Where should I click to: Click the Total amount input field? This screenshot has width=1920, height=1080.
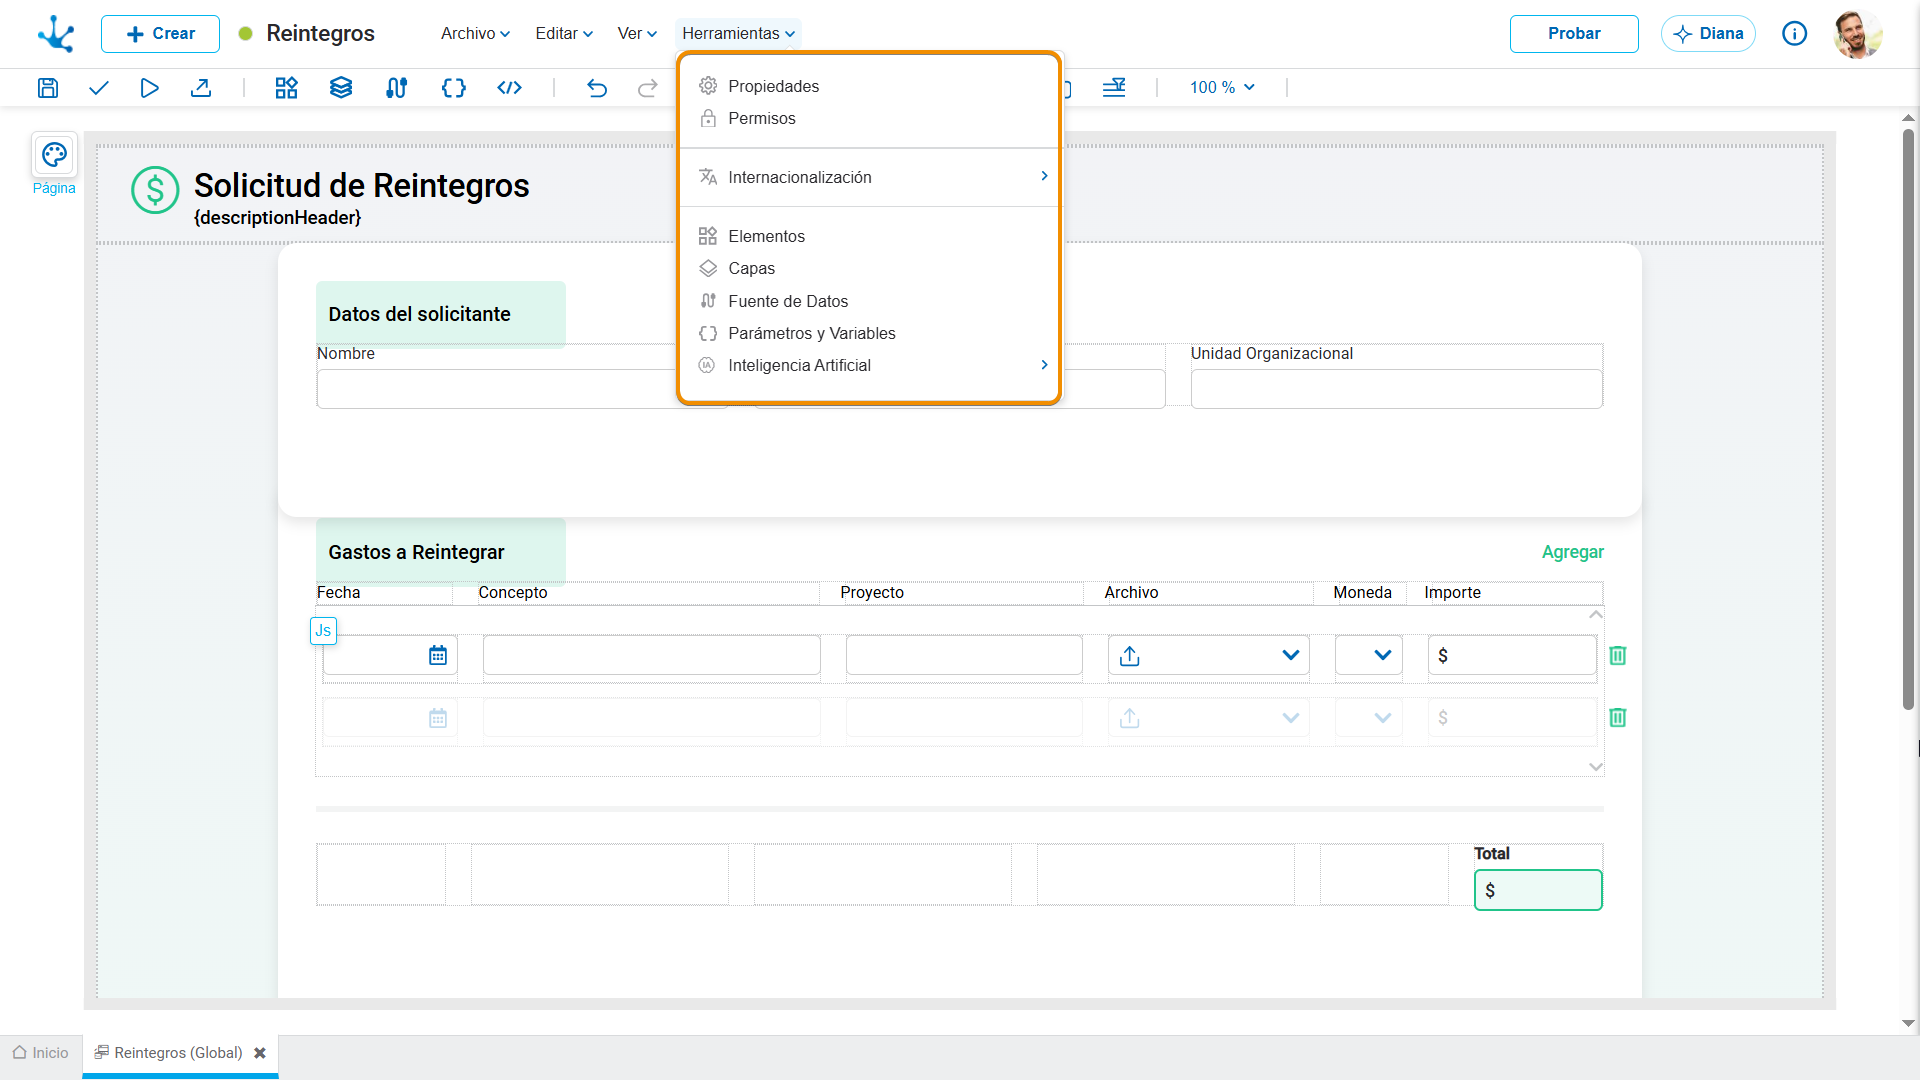(1538, 890)
